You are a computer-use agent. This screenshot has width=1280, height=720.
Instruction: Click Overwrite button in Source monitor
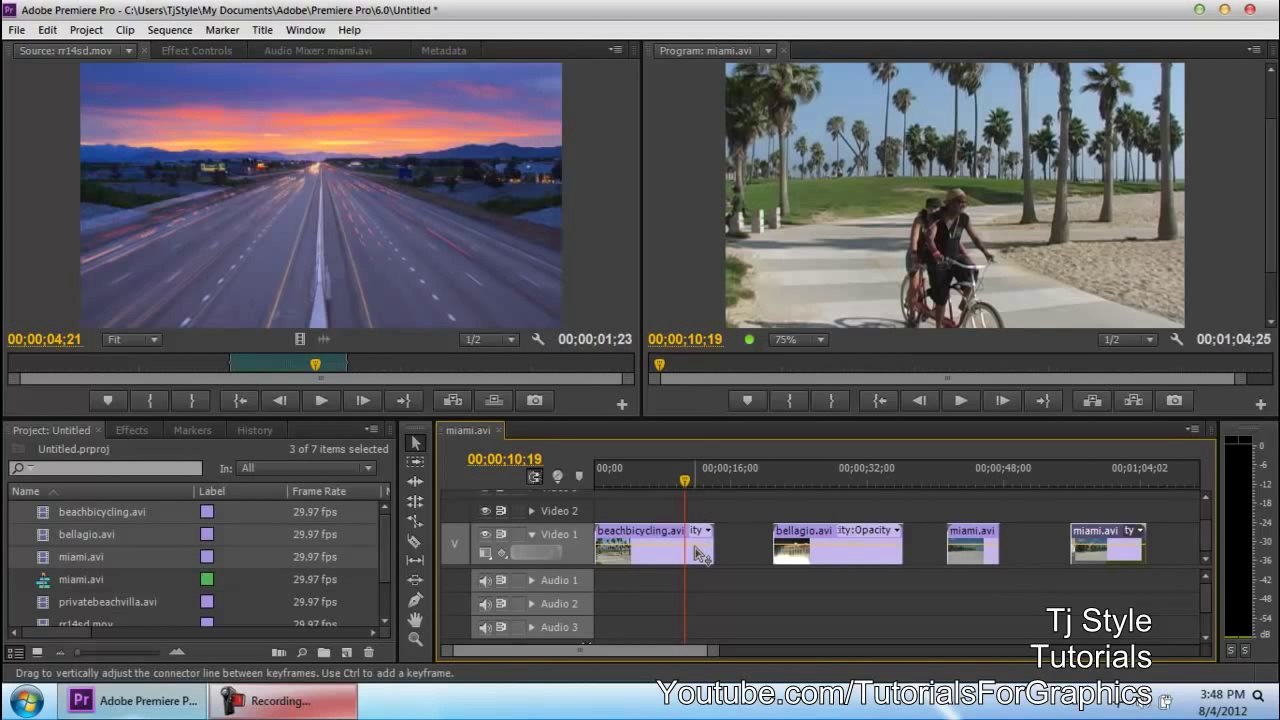(494, 401)
